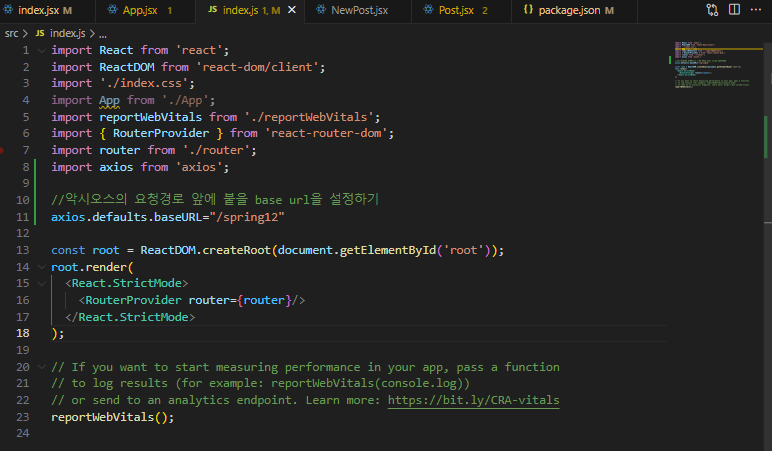
Task: Collapse the root.render fold arrow at line 14
Action: click(42, 267)
